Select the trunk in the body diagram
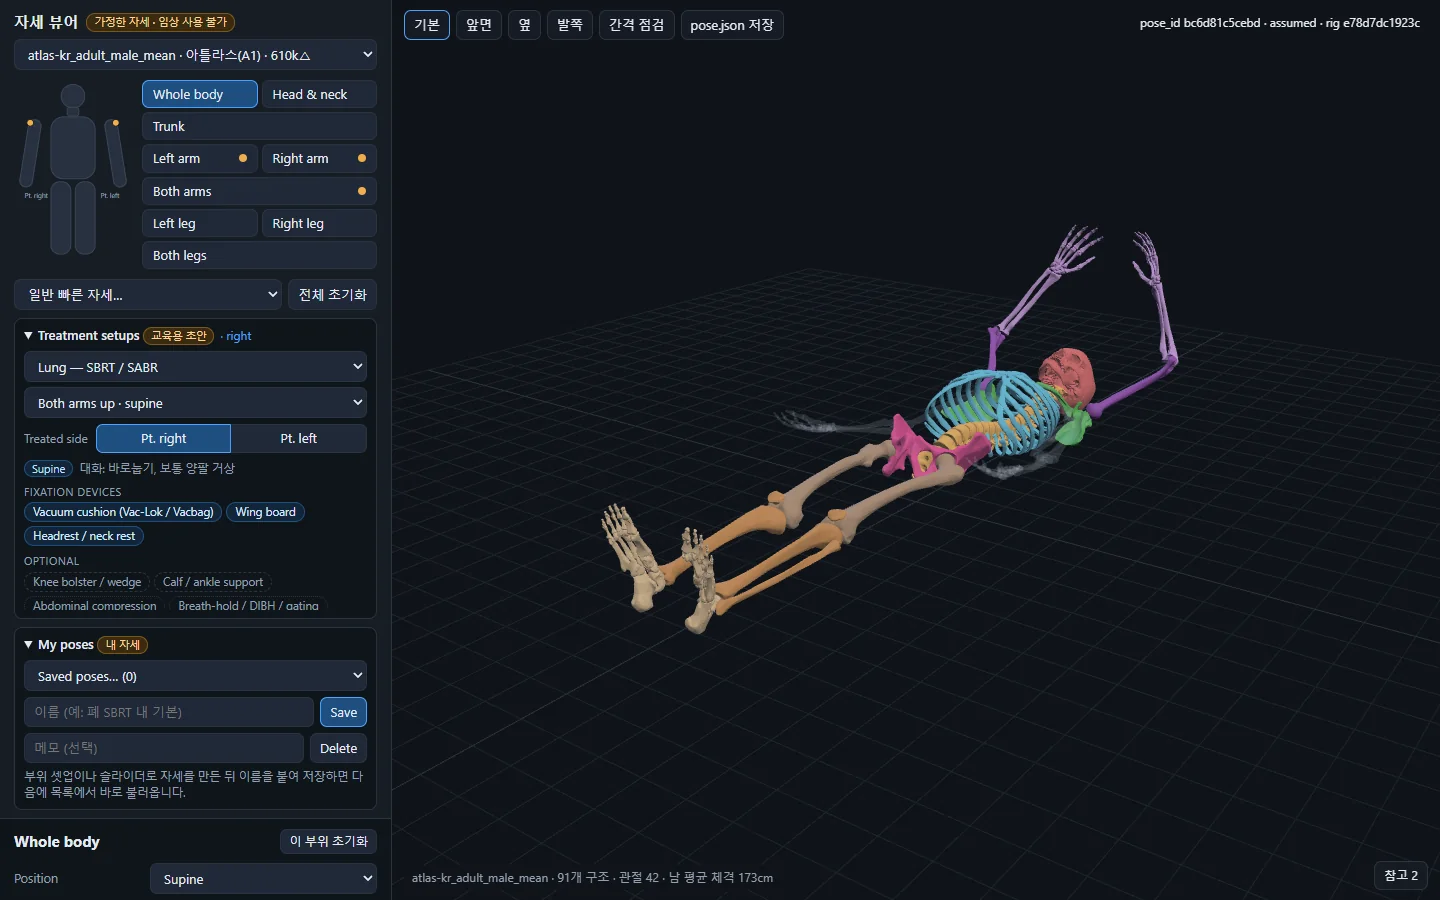1440x900 pixels. pos(73,147)
